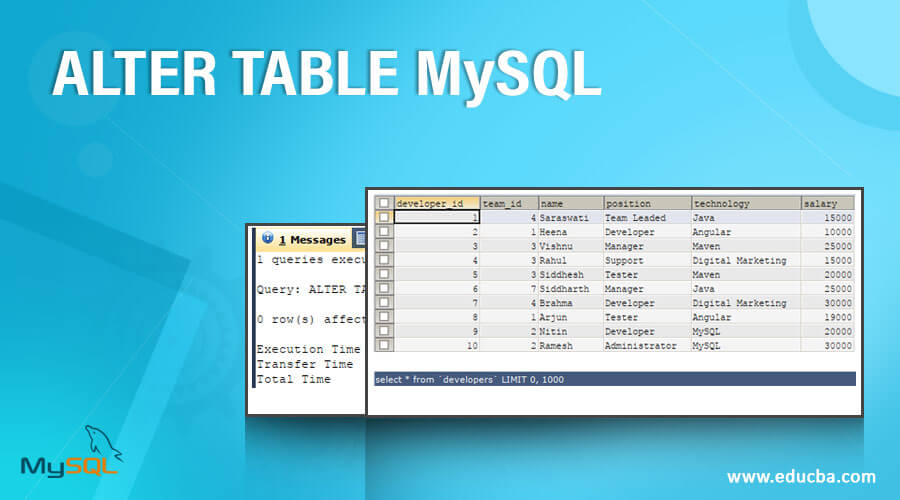Select the name cell 'Saraswati'

pos(571,218)
